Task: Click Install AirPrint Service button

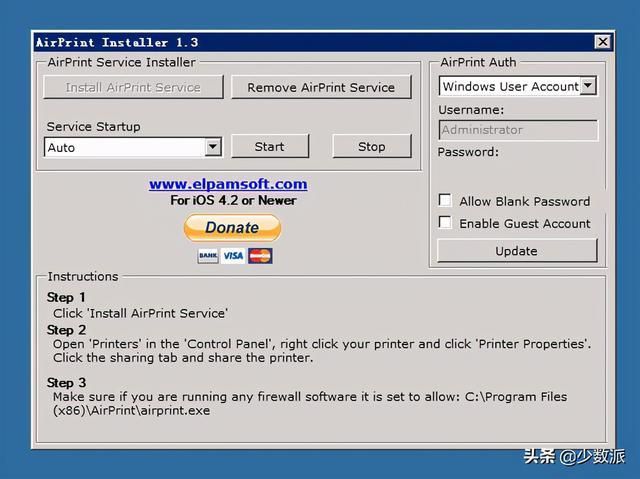Action: pyautogui.click(x=133, y=87)
